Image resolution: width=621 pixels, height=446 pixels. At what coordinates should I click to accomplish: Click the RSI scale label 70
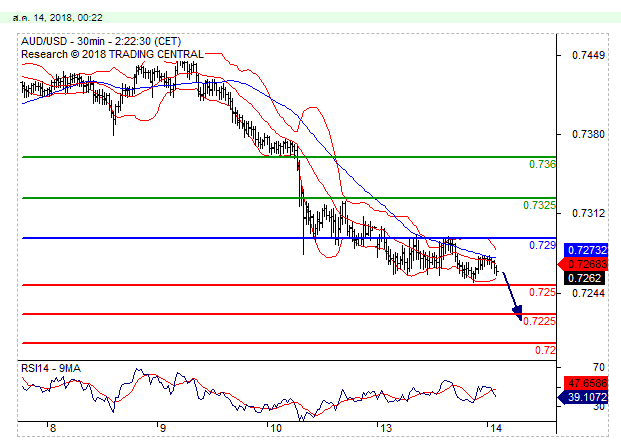click(599, 368)
